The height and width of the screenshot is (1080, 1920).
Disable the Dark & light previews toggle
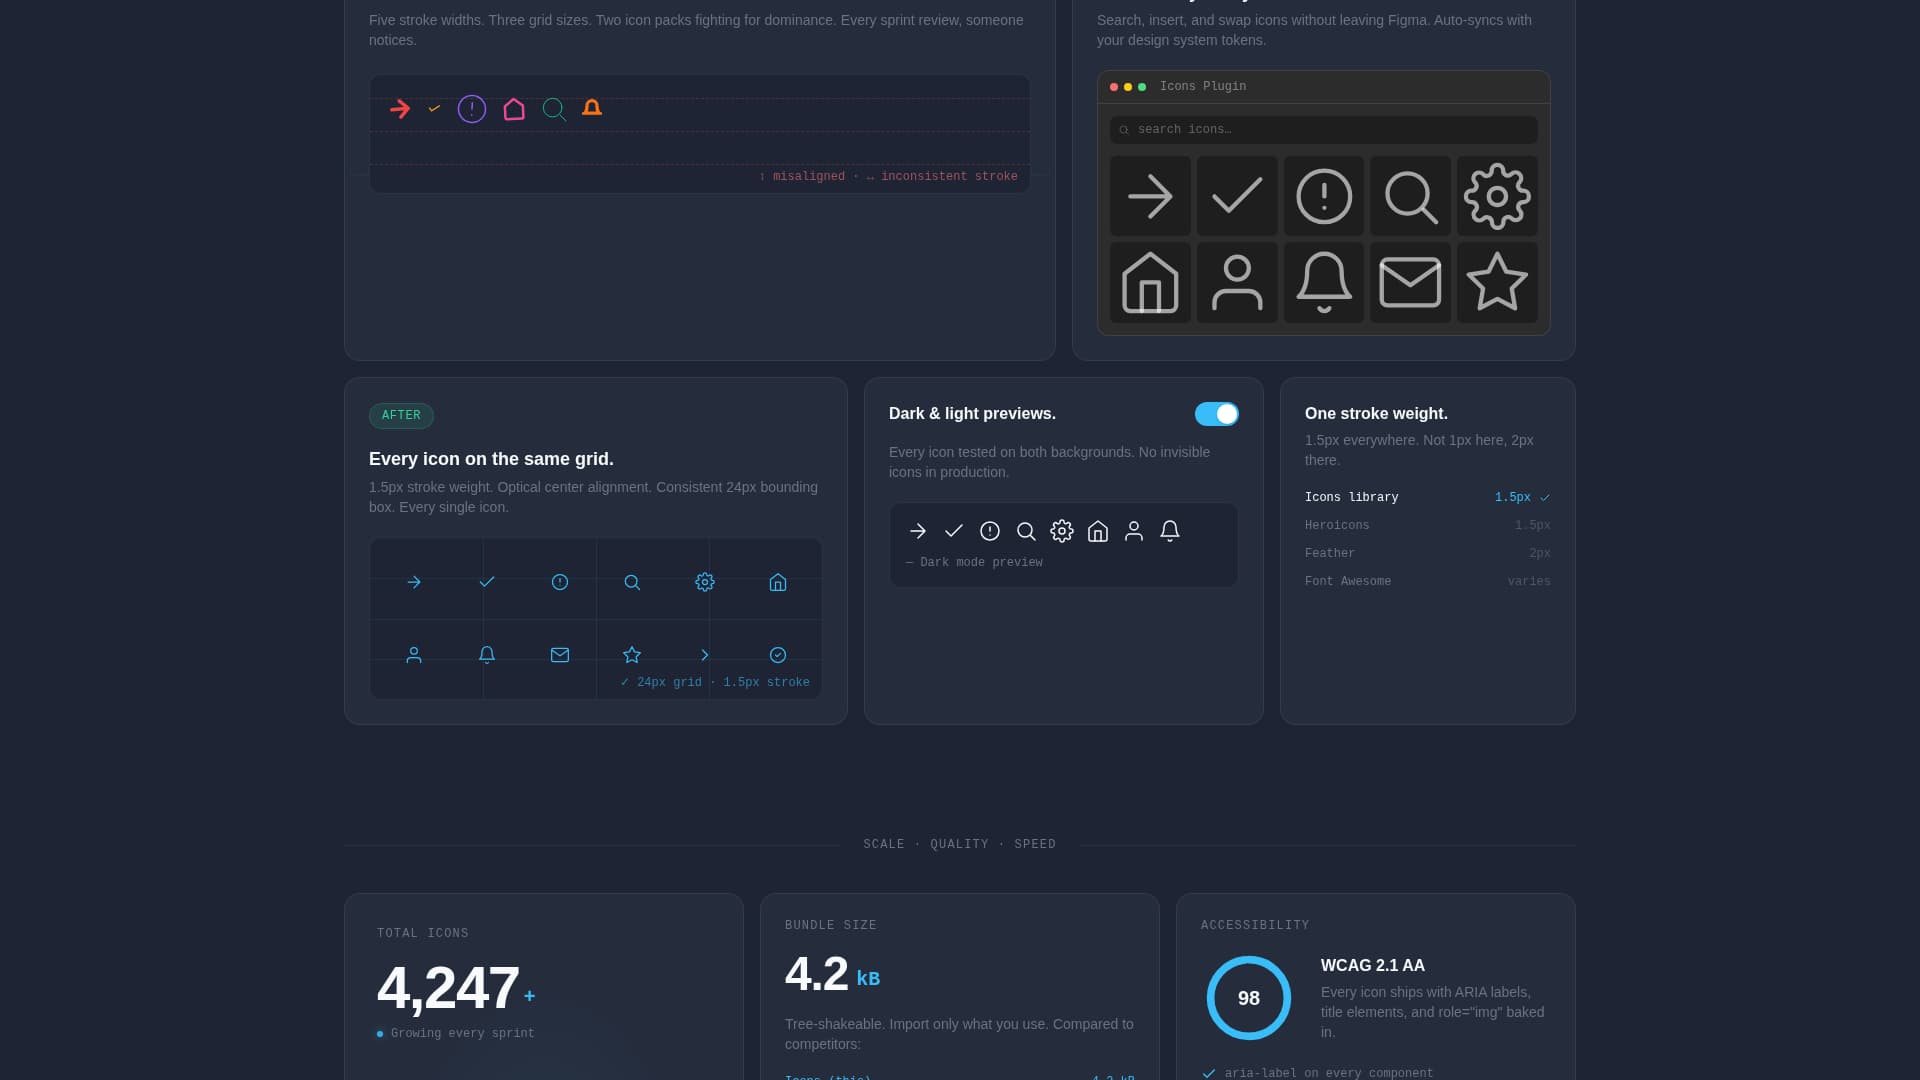pos(1217,413)
